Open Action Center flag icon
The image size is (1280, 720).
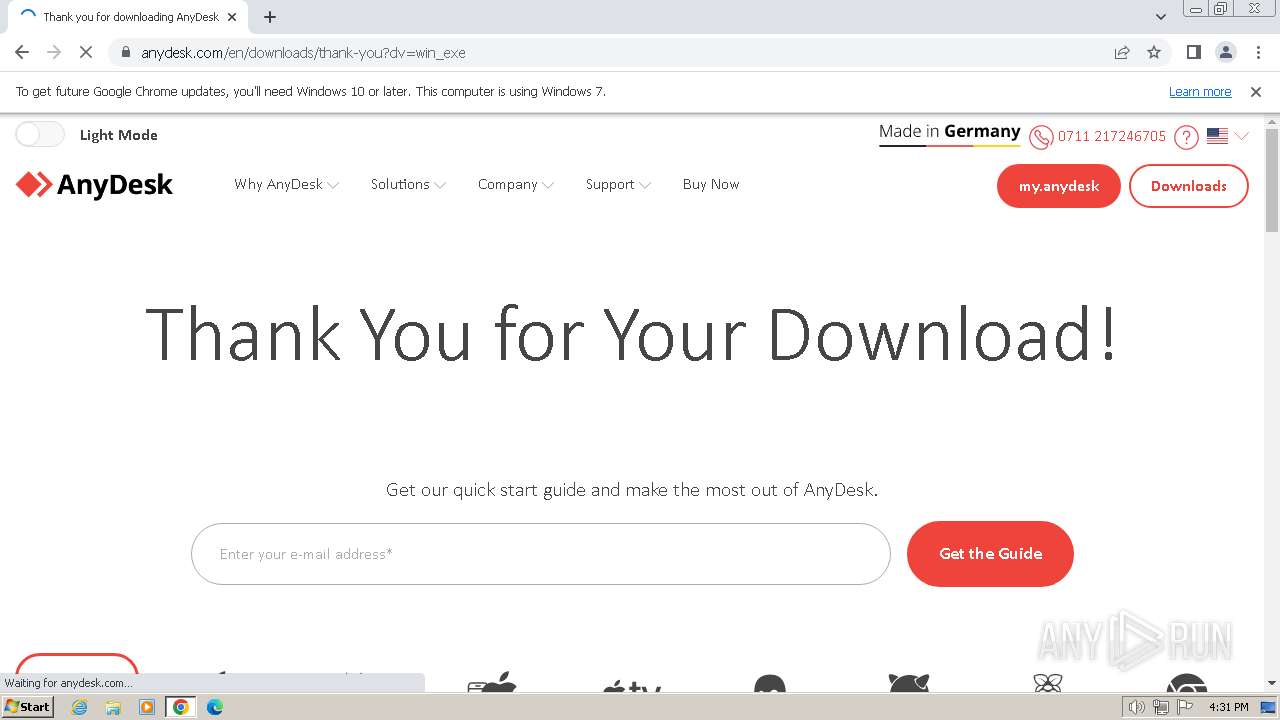(x=1184, y=707)
